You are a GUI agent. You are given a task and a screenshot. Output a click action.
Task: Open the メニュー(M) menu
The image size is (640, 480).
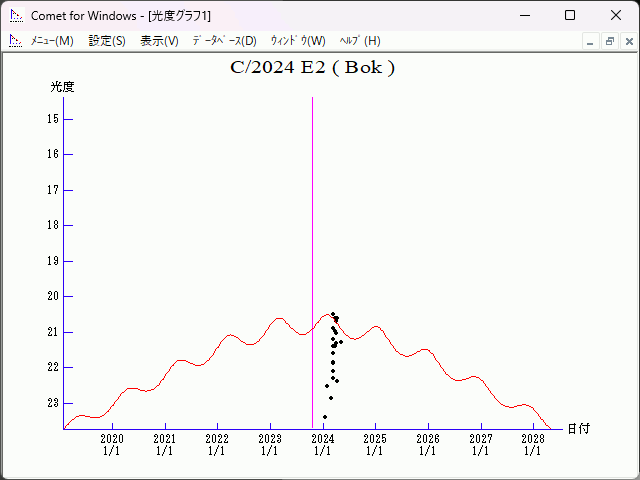[52, 41]
